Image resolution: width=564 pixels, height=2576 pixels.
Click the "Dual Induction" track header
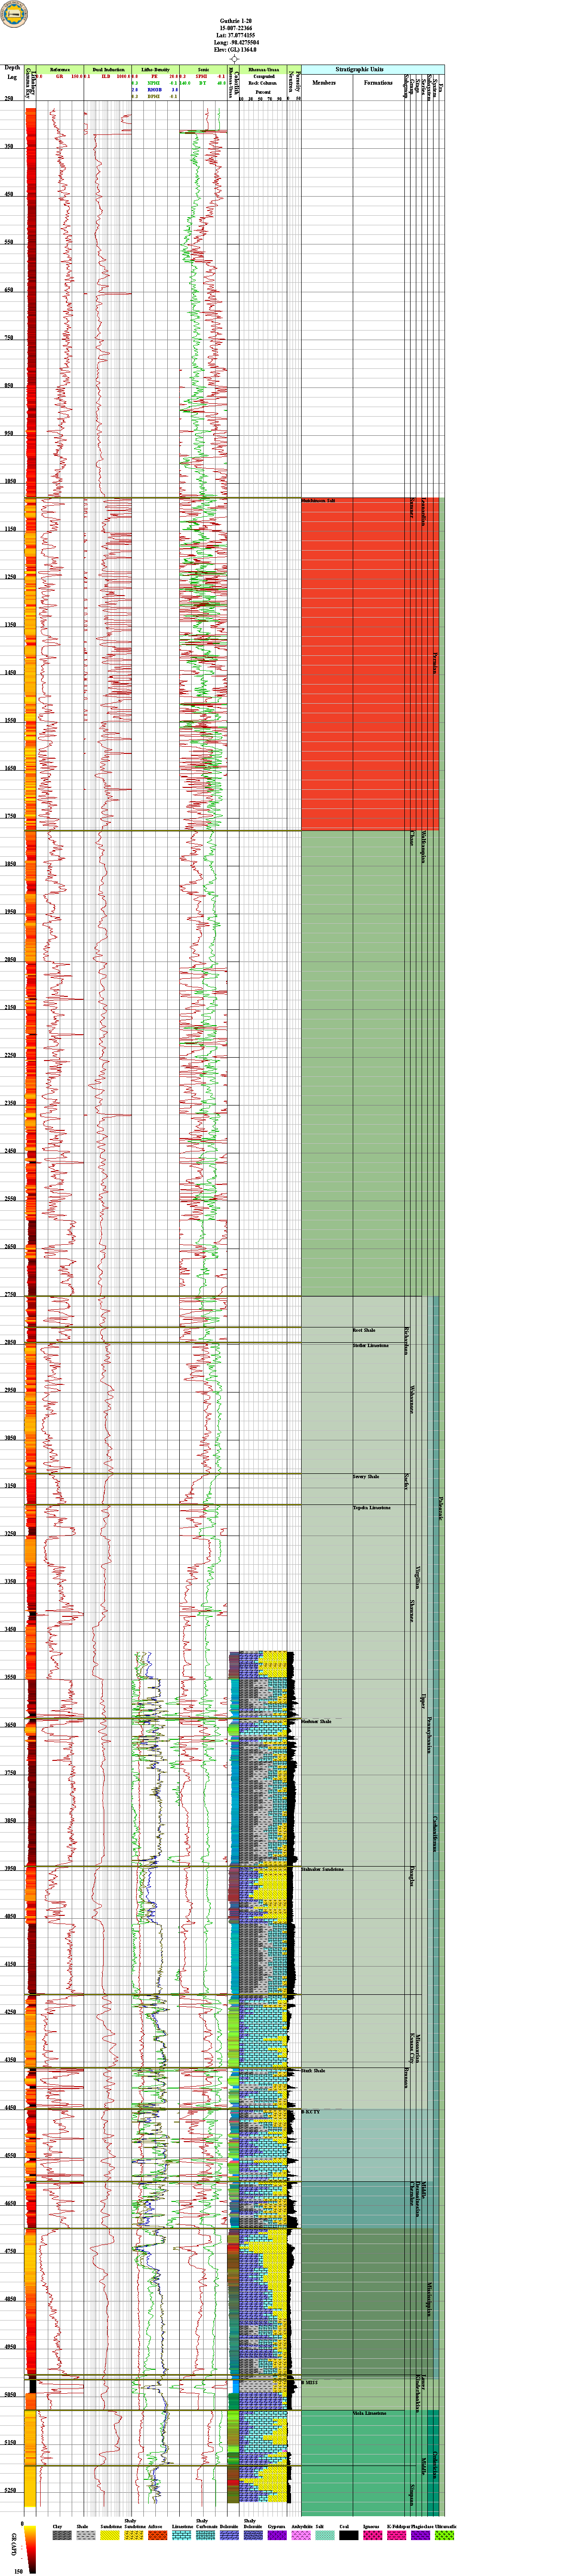coord(108,70)
